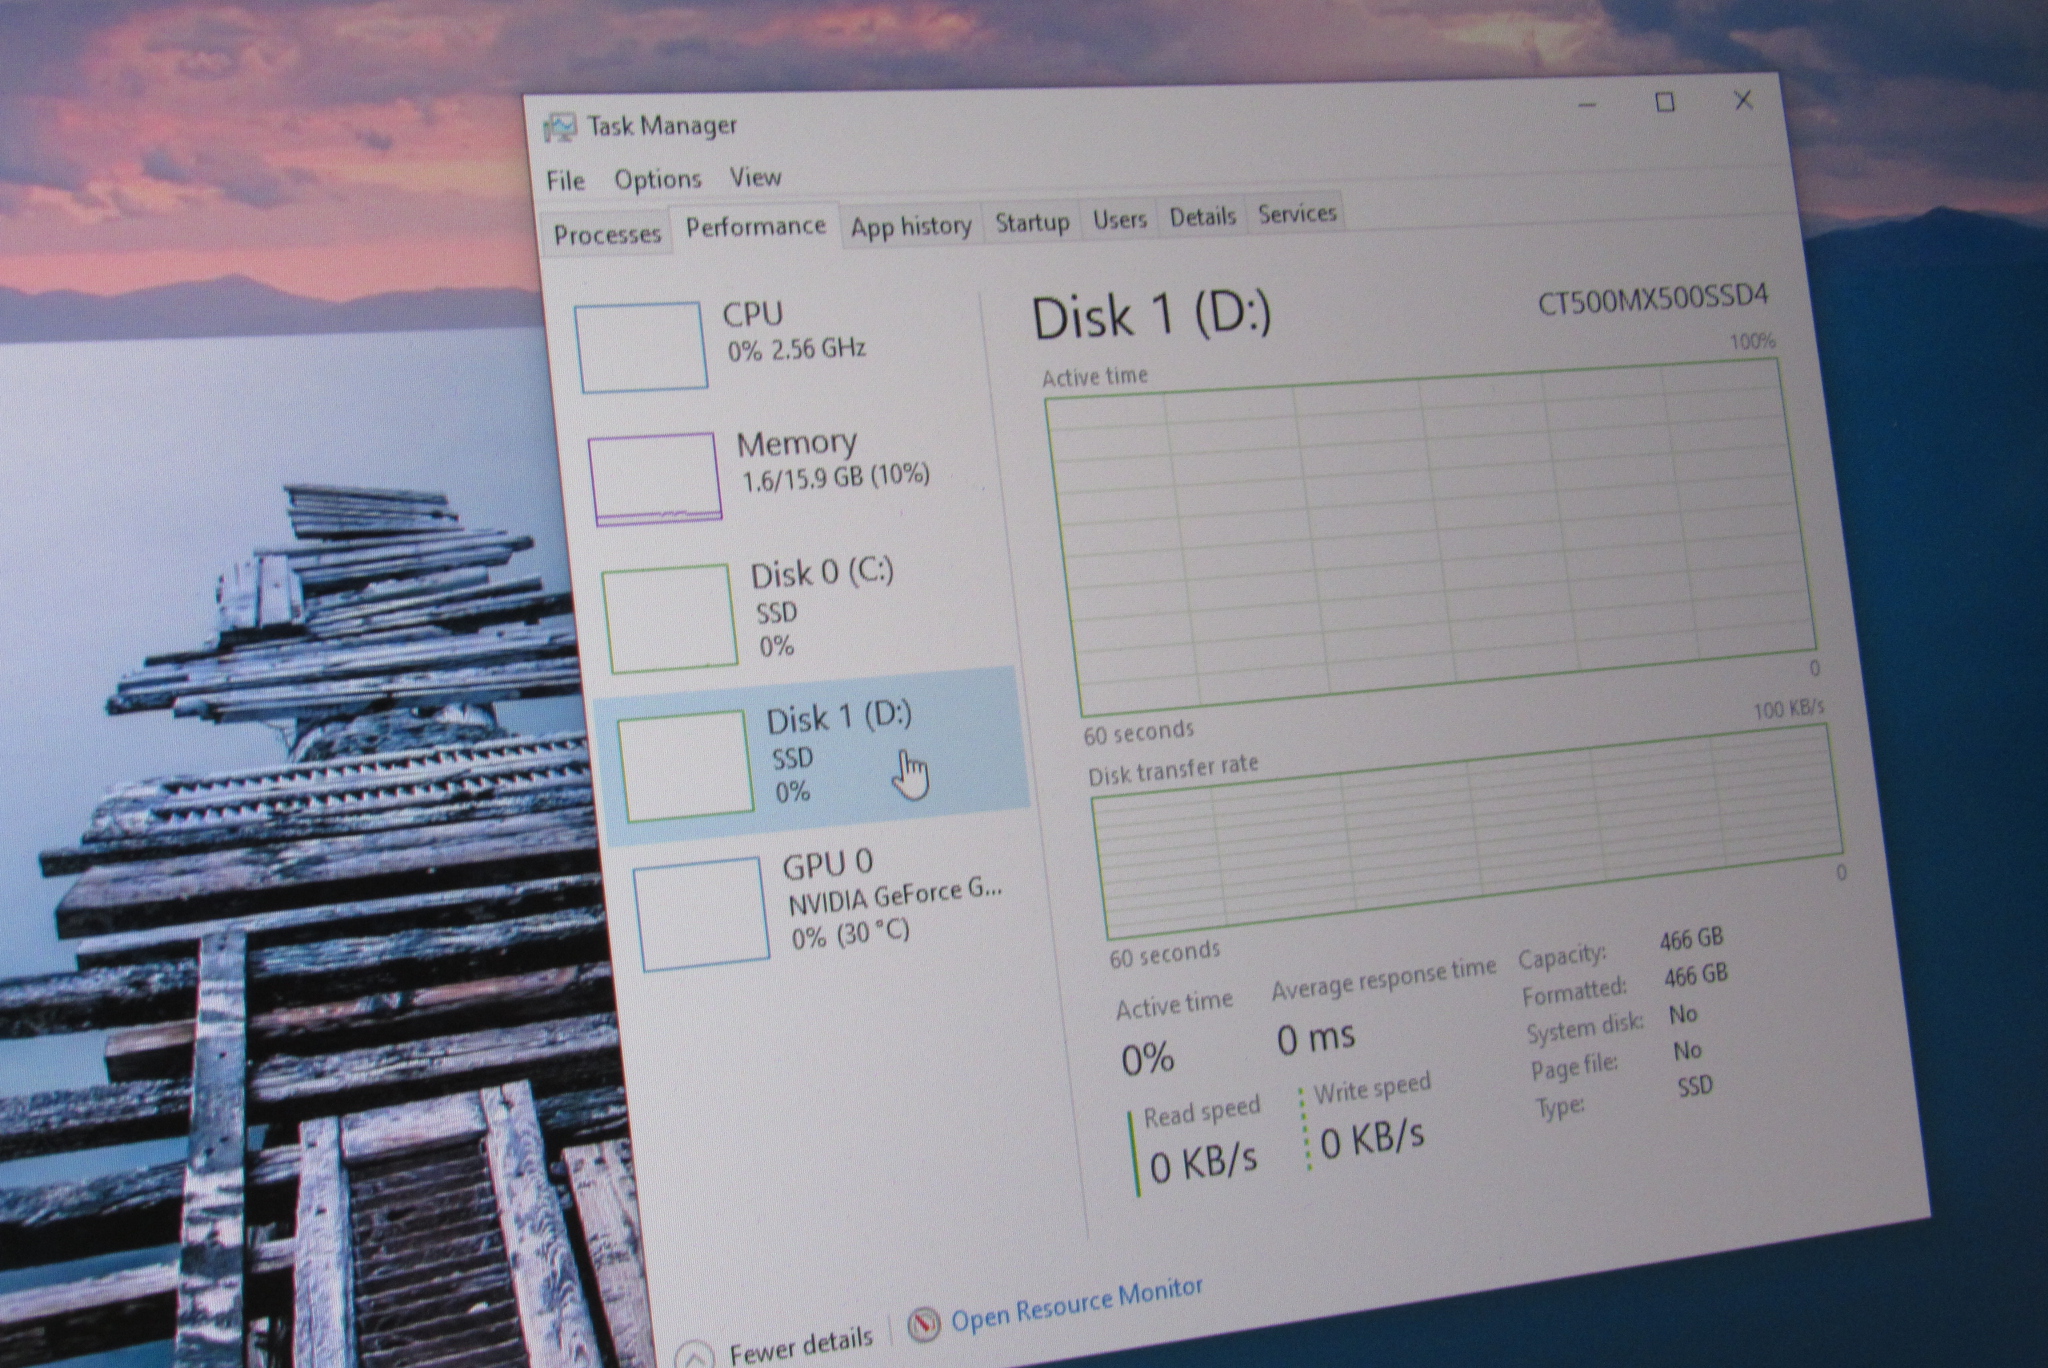The width and height of the screenshot is (2048, 1368).
Task: Click the GPU 0 graph thumbnail
Action: pyautogui.click(x=701, y=914)
